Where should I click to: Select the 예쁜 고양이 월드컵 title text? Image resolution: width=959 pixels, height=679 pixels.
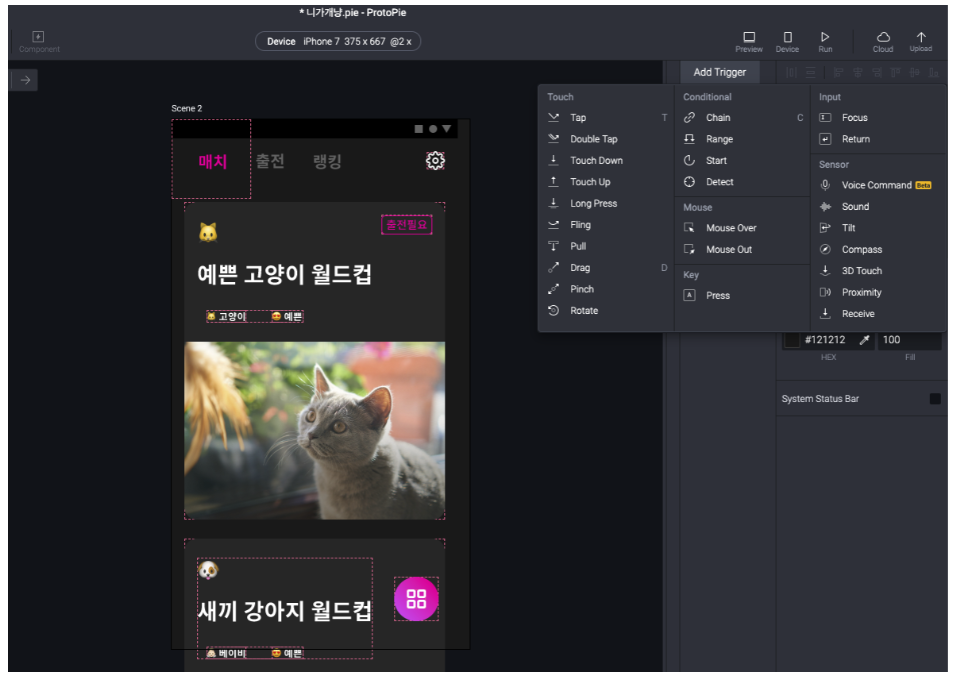tap(284, 274)
